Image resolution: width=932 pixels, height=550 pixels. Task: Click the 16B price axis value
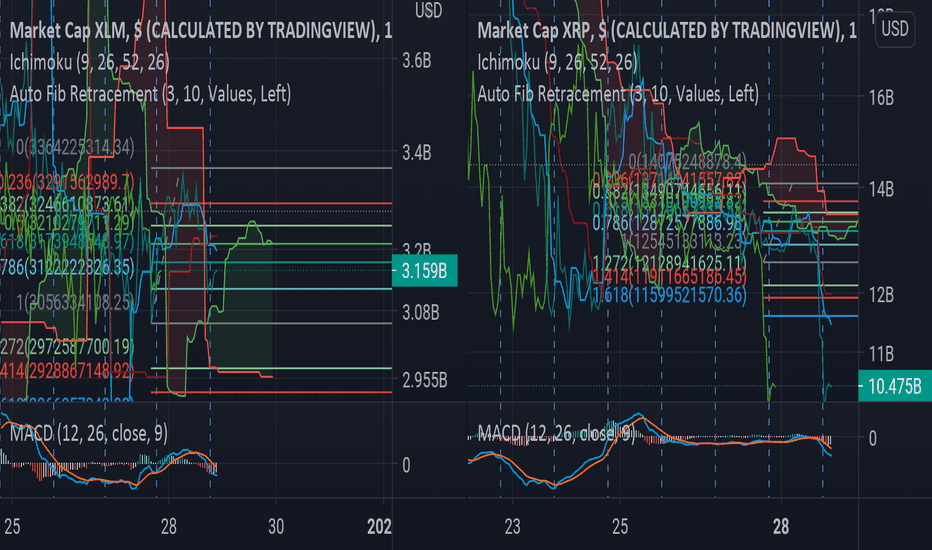(881, 98)
